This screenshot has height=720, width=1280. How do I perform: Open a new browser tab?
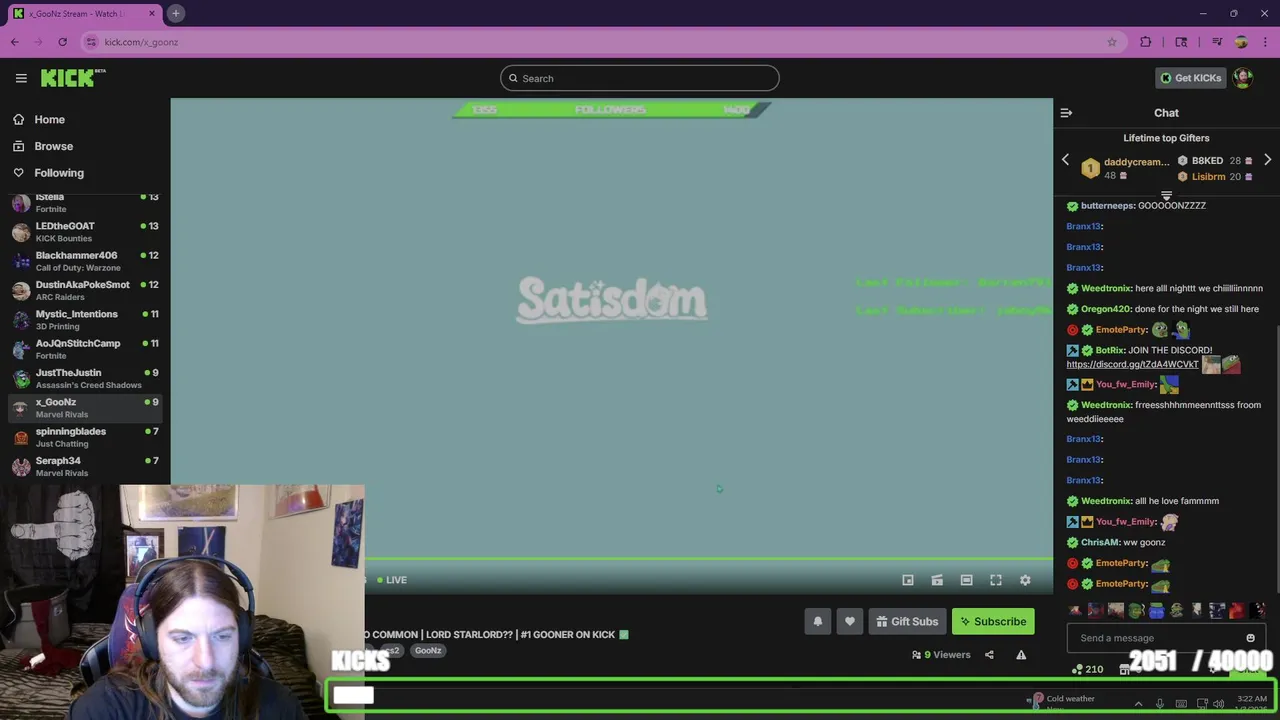point(175,13)
